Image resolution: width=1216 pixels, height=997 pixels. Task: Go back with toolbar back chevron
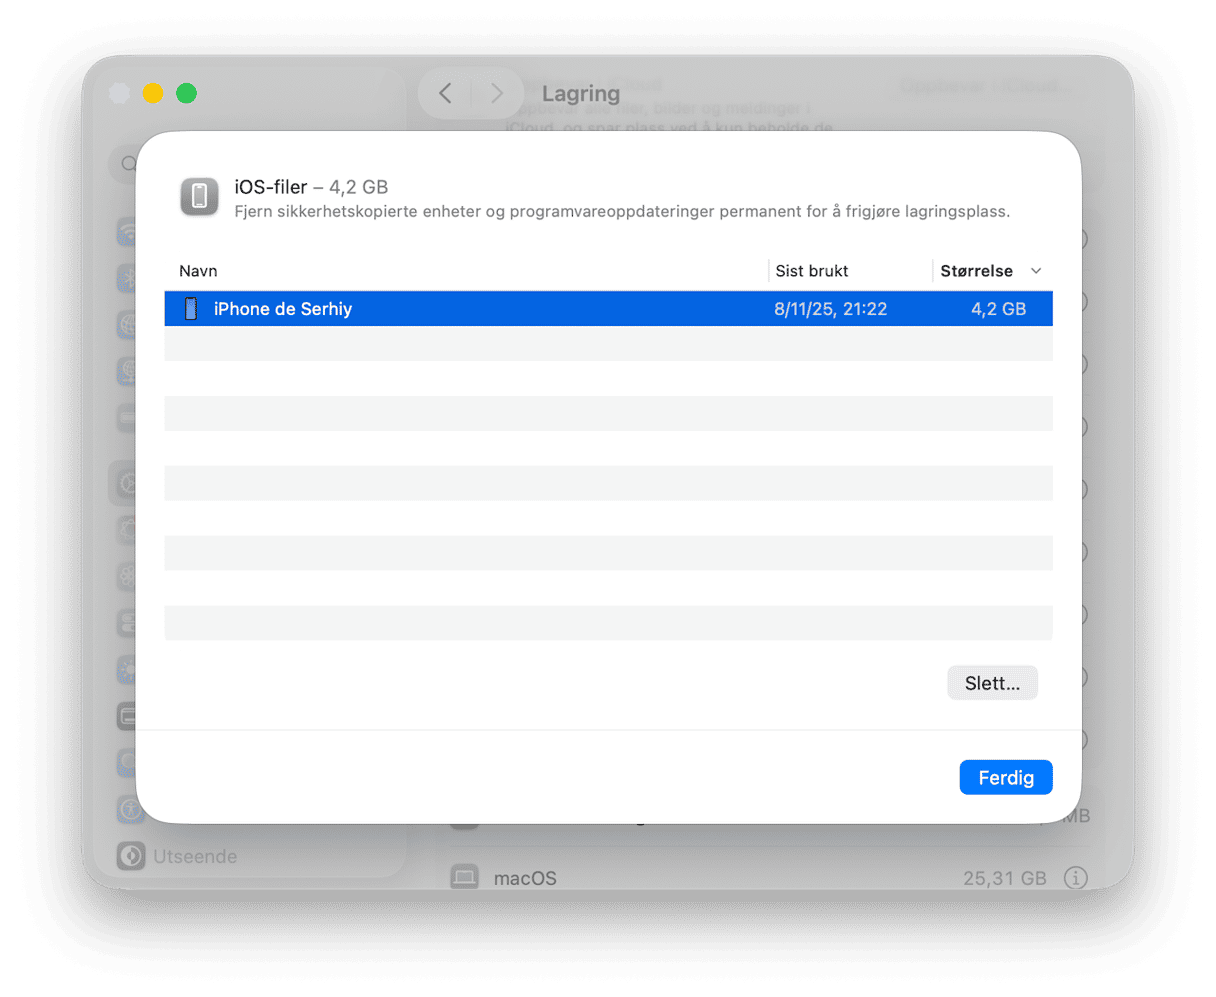click(445, 94)
